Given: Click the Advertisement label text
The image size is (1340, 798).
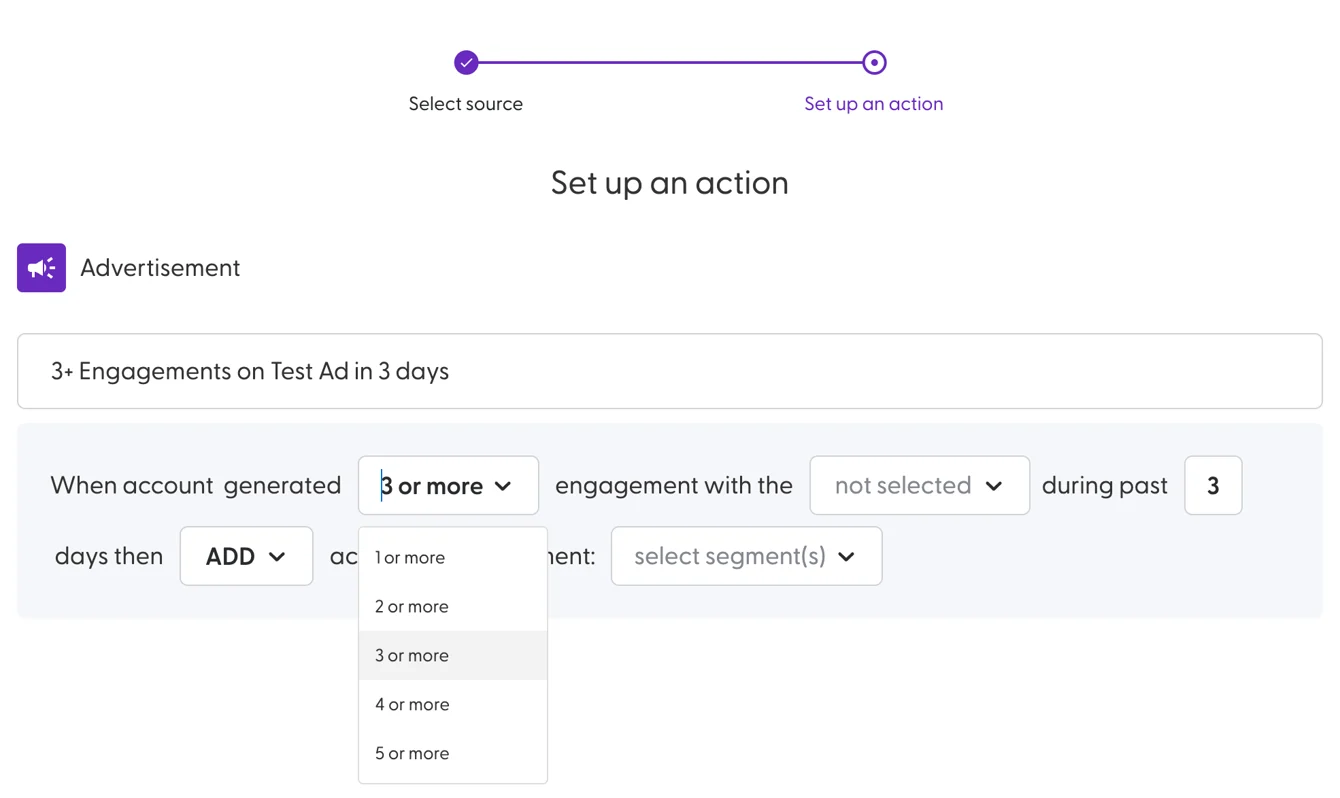Looking at the screenshot, I should click(x=160, y=268).
